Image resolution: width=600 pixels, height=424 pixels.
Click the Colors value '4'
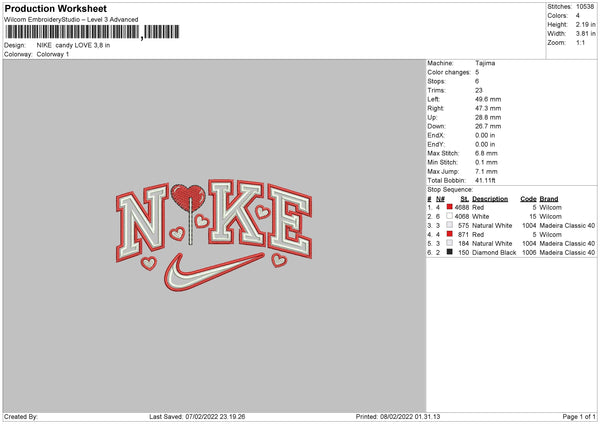(578, 16)
